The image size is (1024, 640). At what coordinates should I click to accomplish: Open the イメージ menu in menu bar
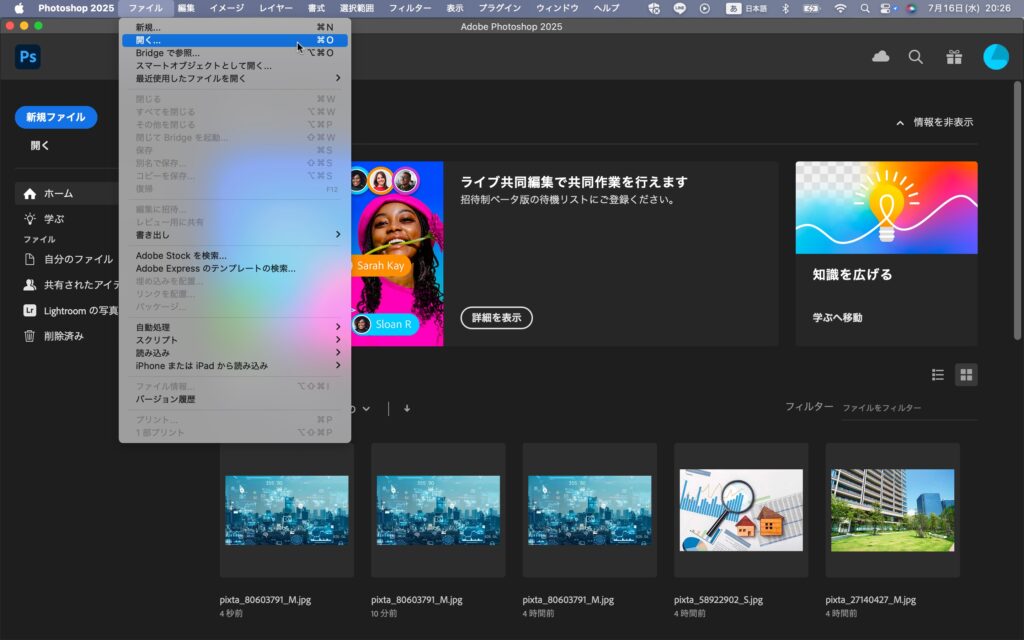pos(227,8)
